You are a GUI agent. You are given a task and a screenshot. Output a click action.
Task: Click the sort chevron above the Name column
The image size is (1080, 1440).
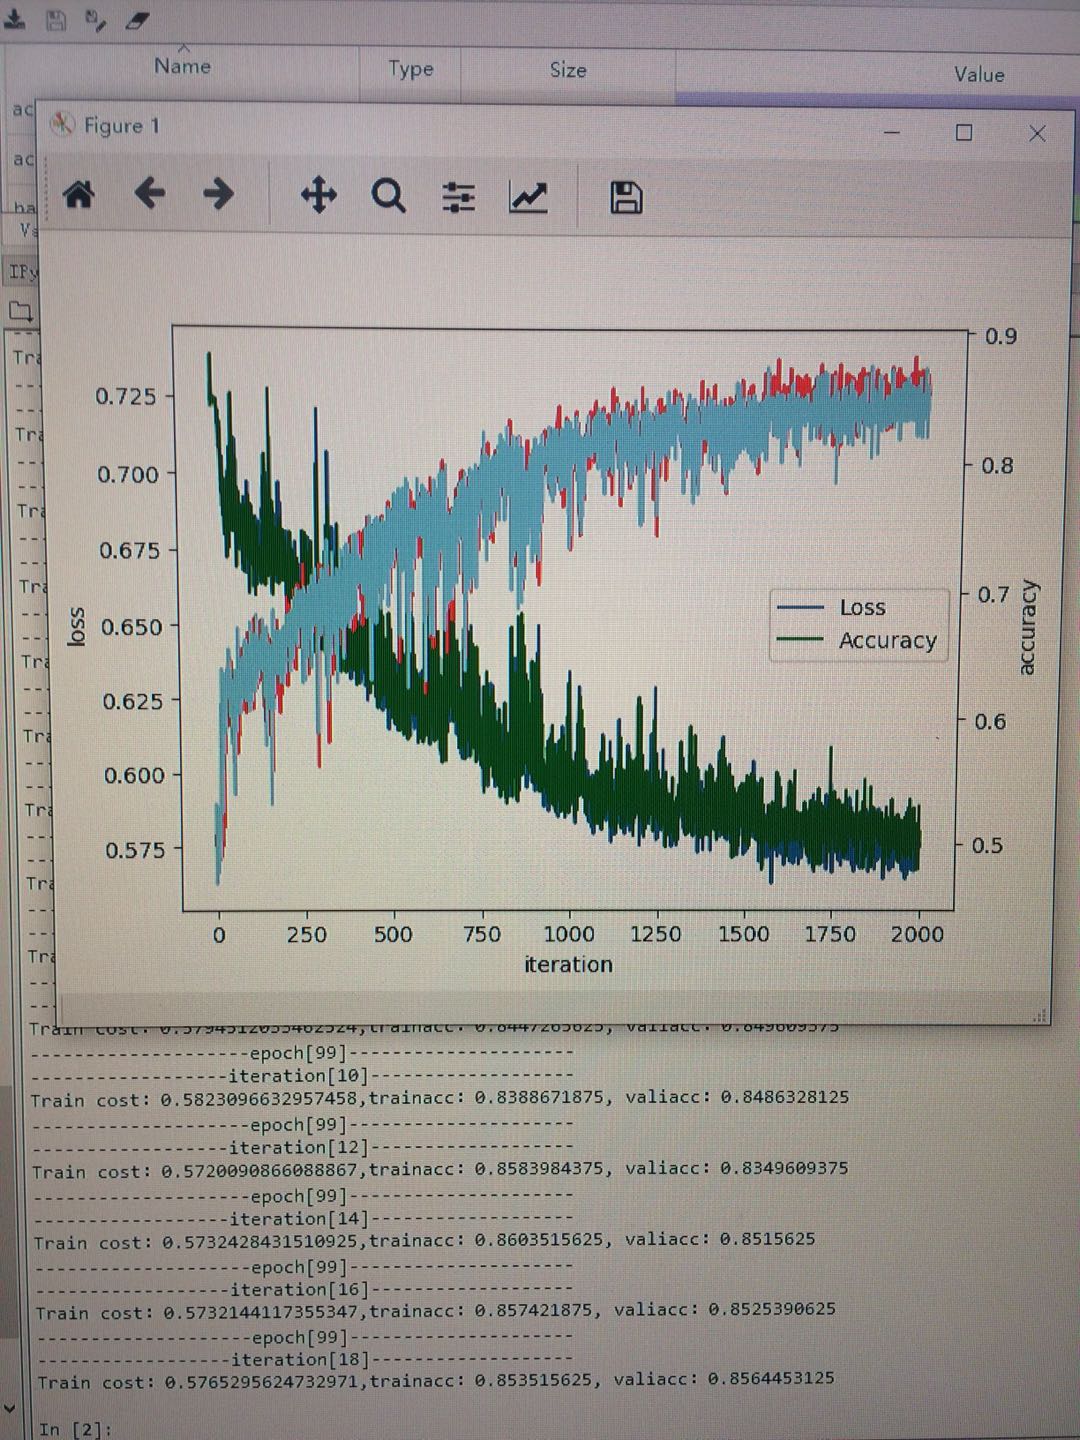[x=183, y=47]
